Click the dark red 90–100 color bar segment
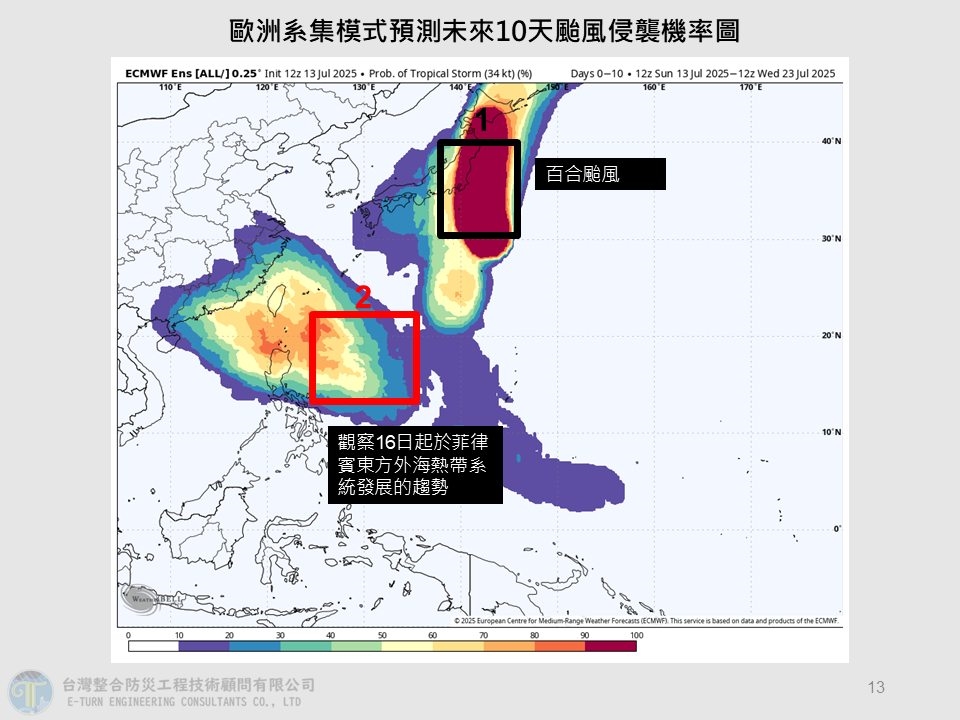This screenshot has width=960, height=720. pos(610,647)
